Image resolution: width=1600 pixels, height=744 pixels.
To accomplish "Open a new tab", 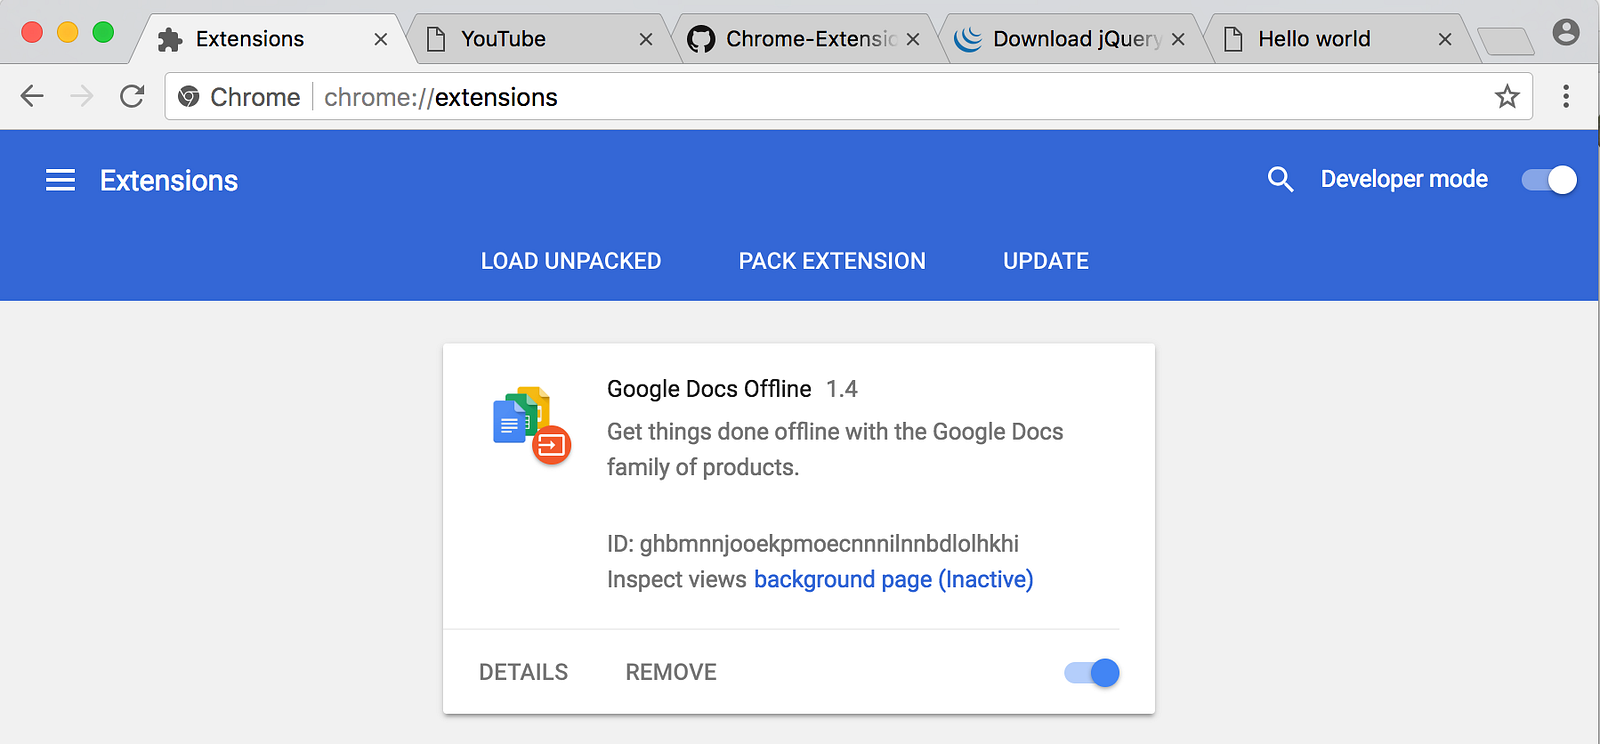I will click(1506, 41).
